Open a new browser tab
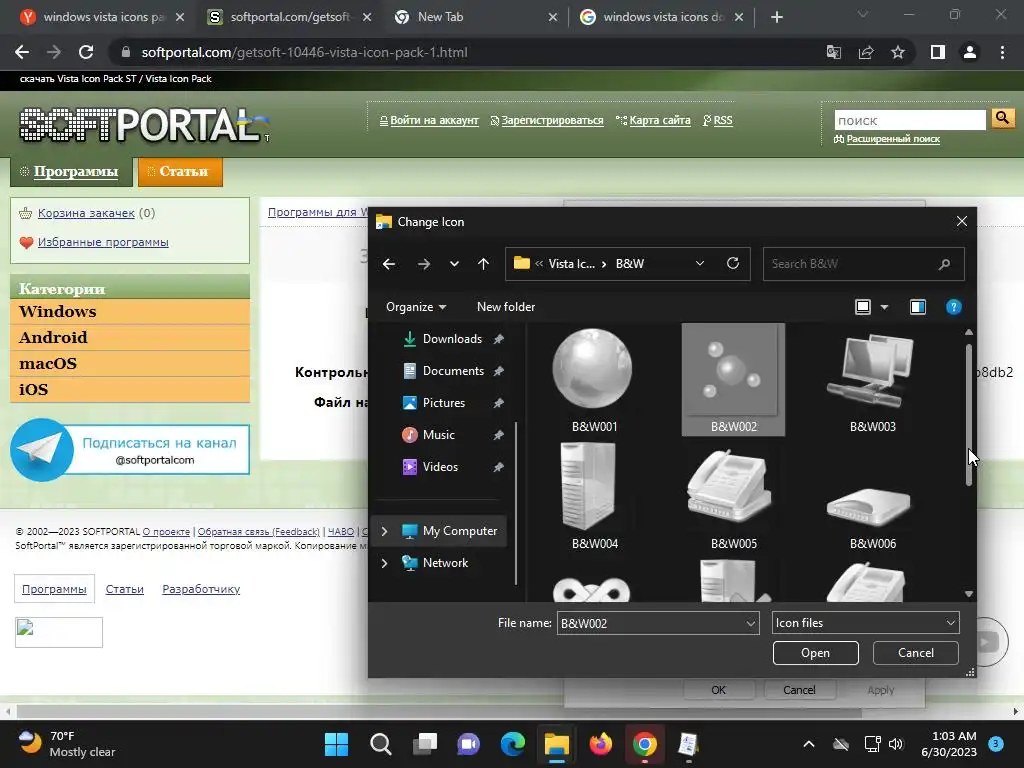 tap(776, 17)
